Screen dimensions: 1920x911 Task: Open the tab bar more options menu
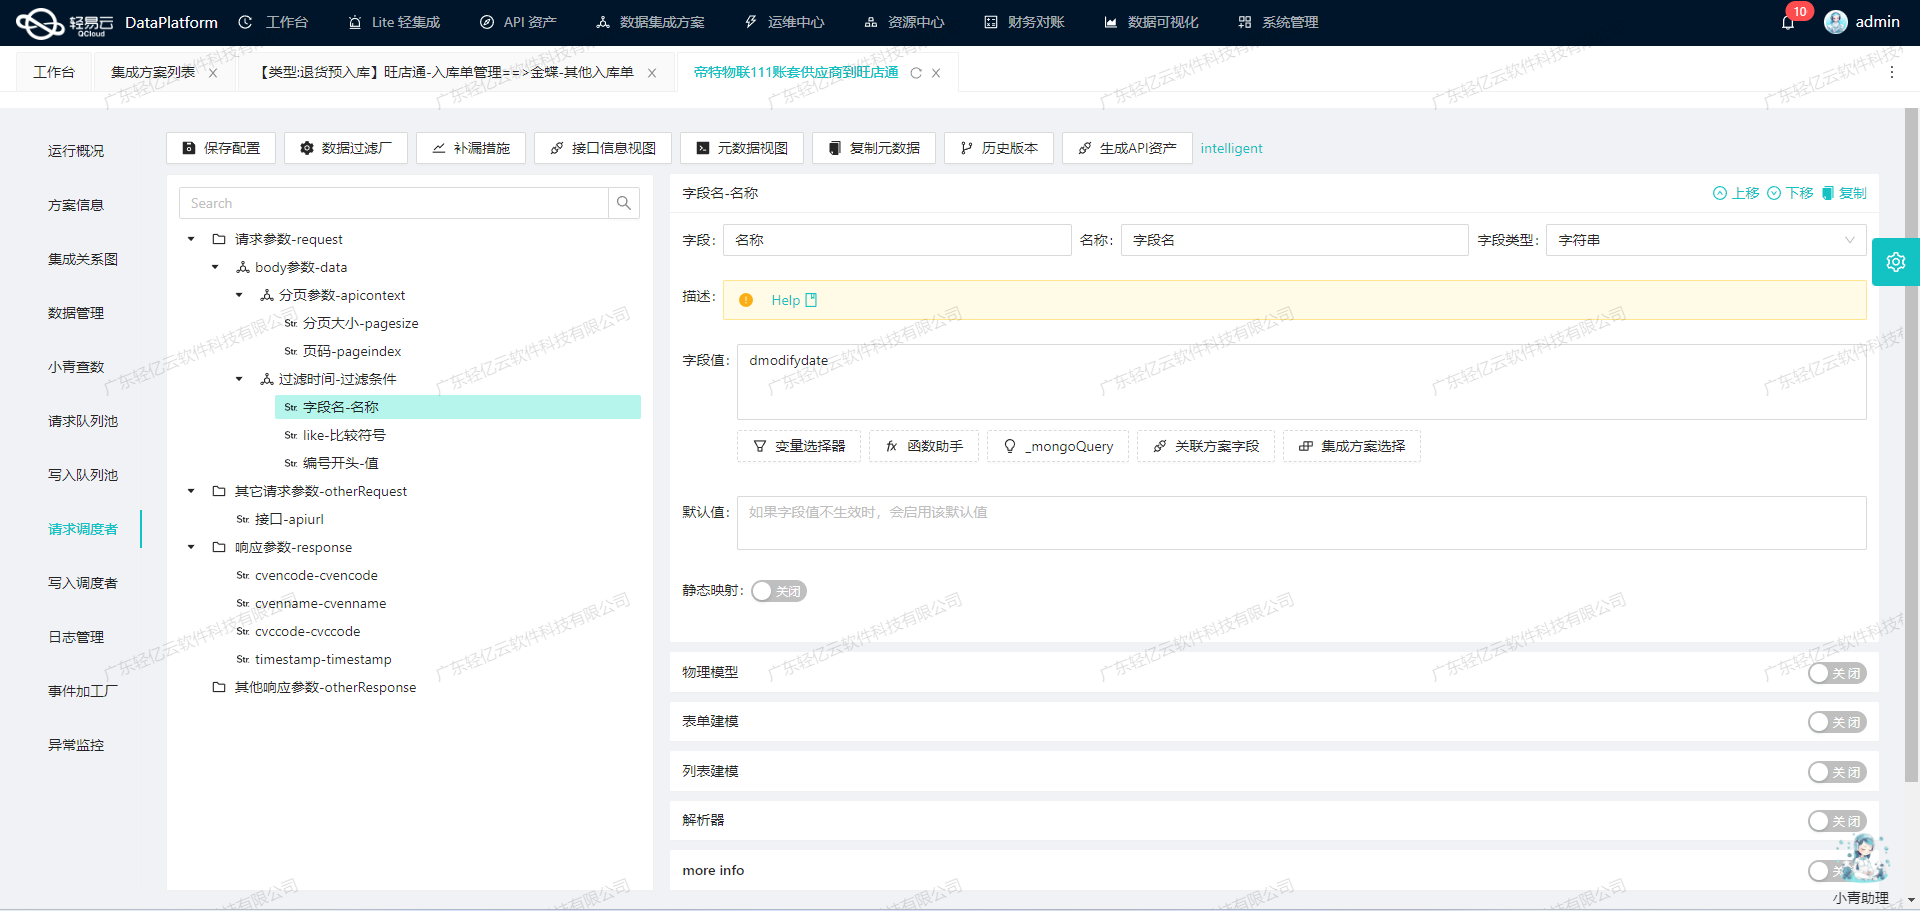[1892, 72]
